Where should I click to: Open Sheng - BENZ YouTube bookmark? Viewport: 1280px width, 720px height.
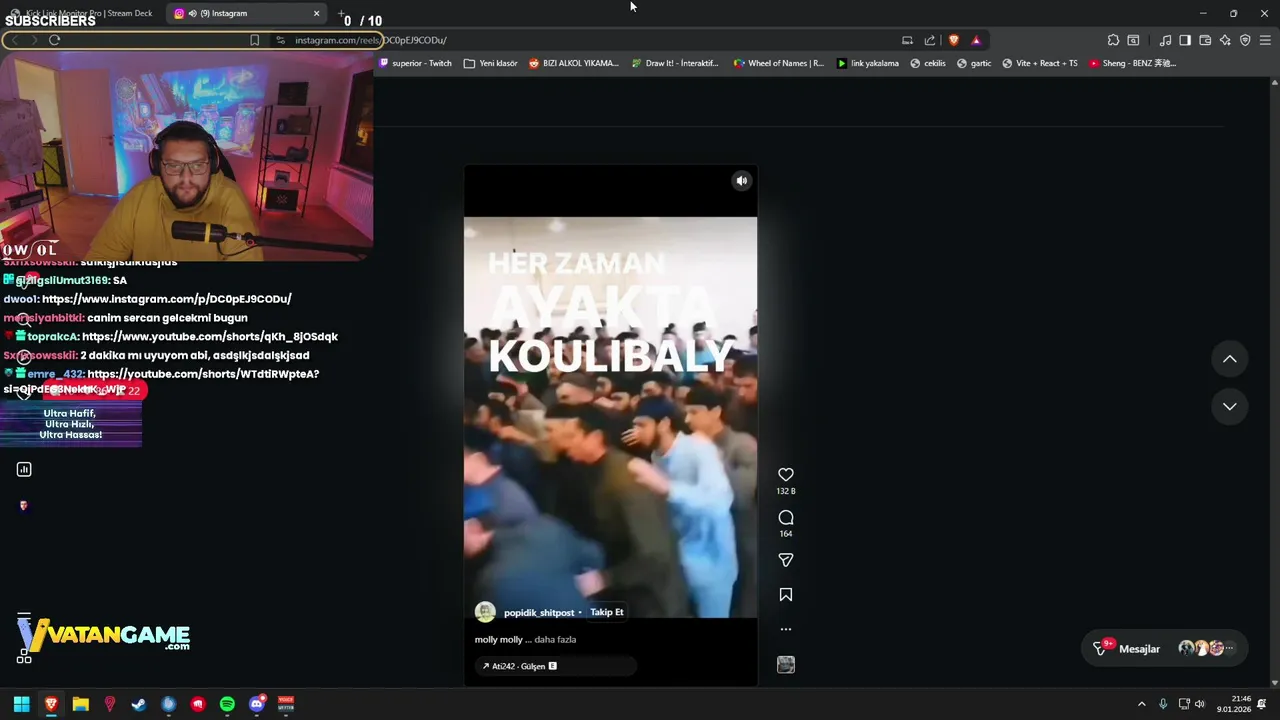pos(1132,63)
